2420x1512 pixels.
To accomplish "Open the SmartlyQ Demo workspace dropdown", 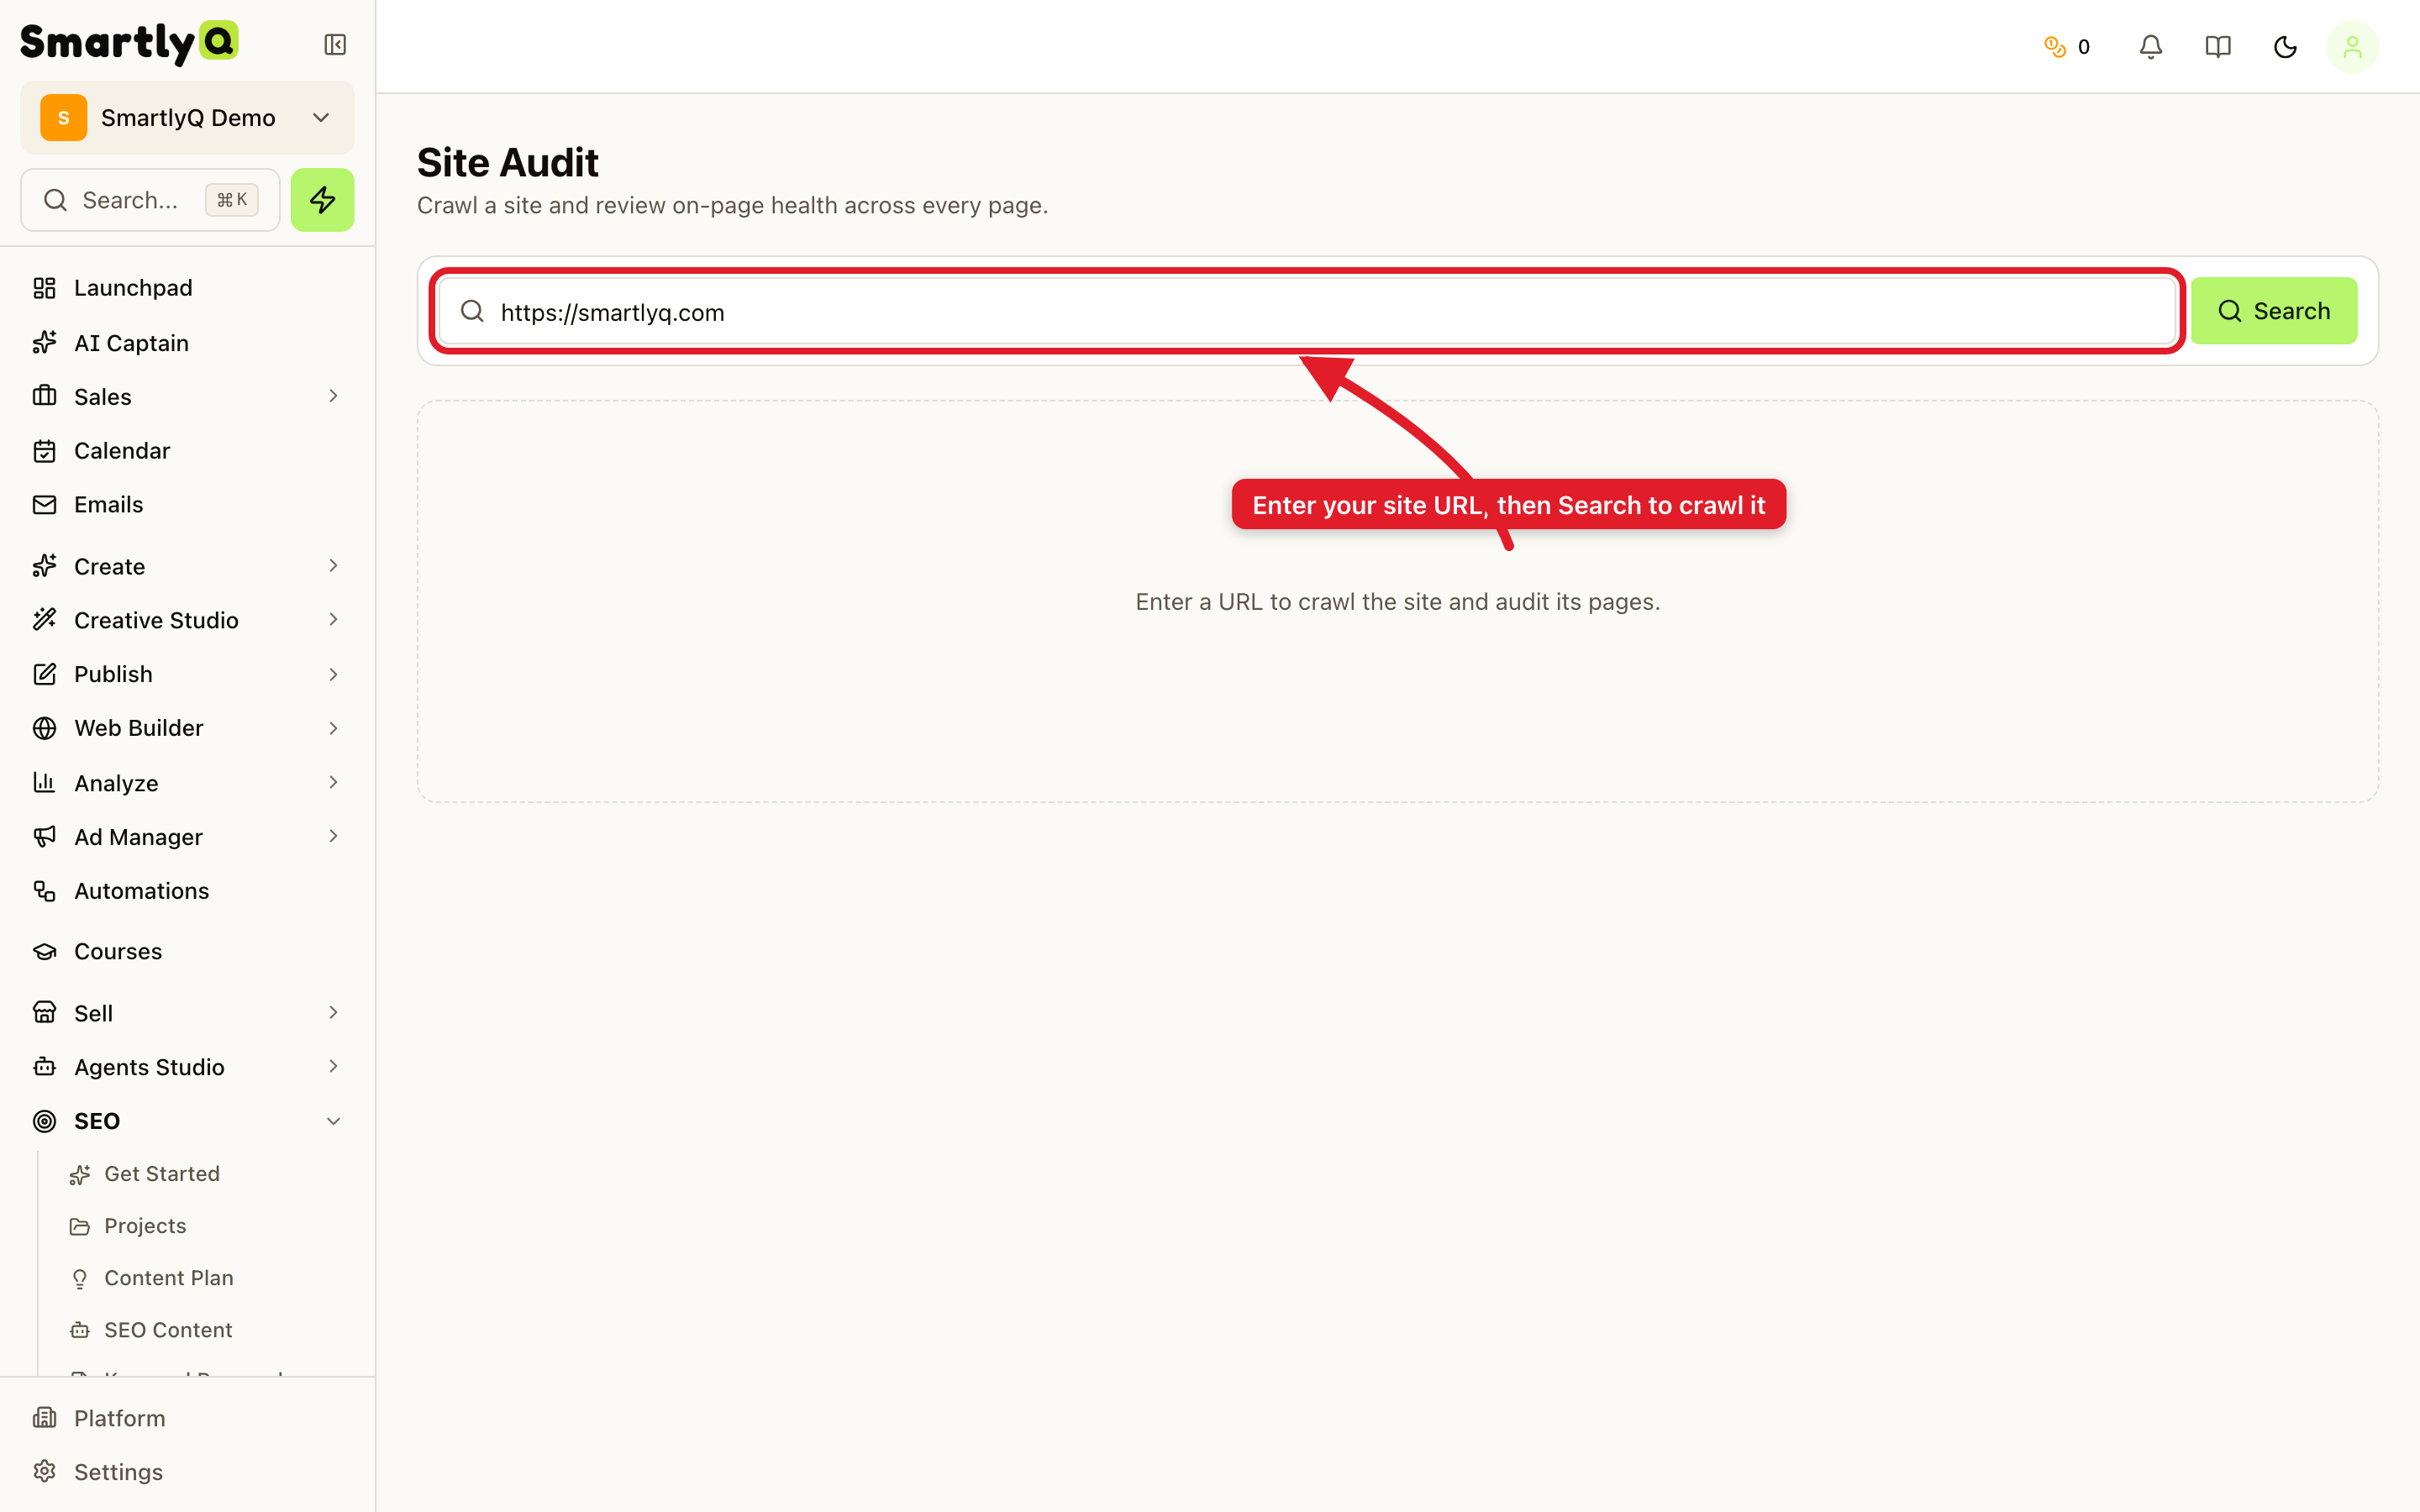I will click(x=187, y=118).
